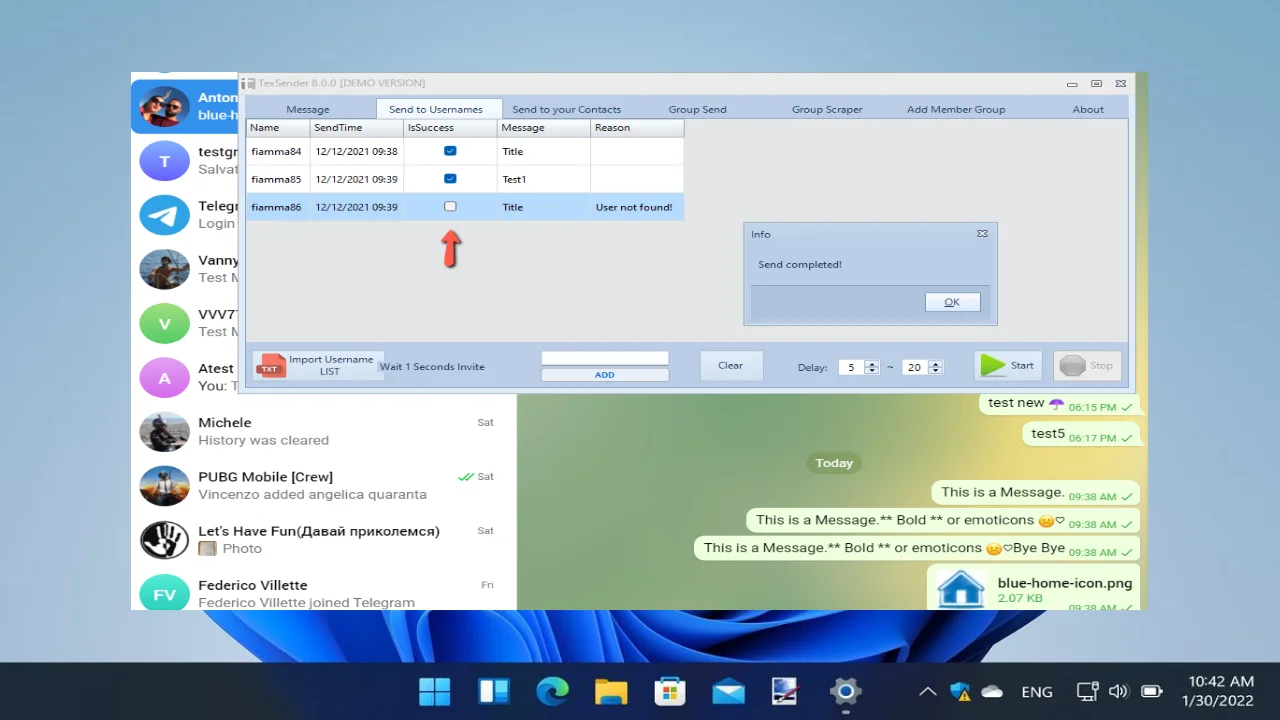Switch to the Message tab
The width and height of the screenshot is (1280, 720).
(x=308, y=109)
